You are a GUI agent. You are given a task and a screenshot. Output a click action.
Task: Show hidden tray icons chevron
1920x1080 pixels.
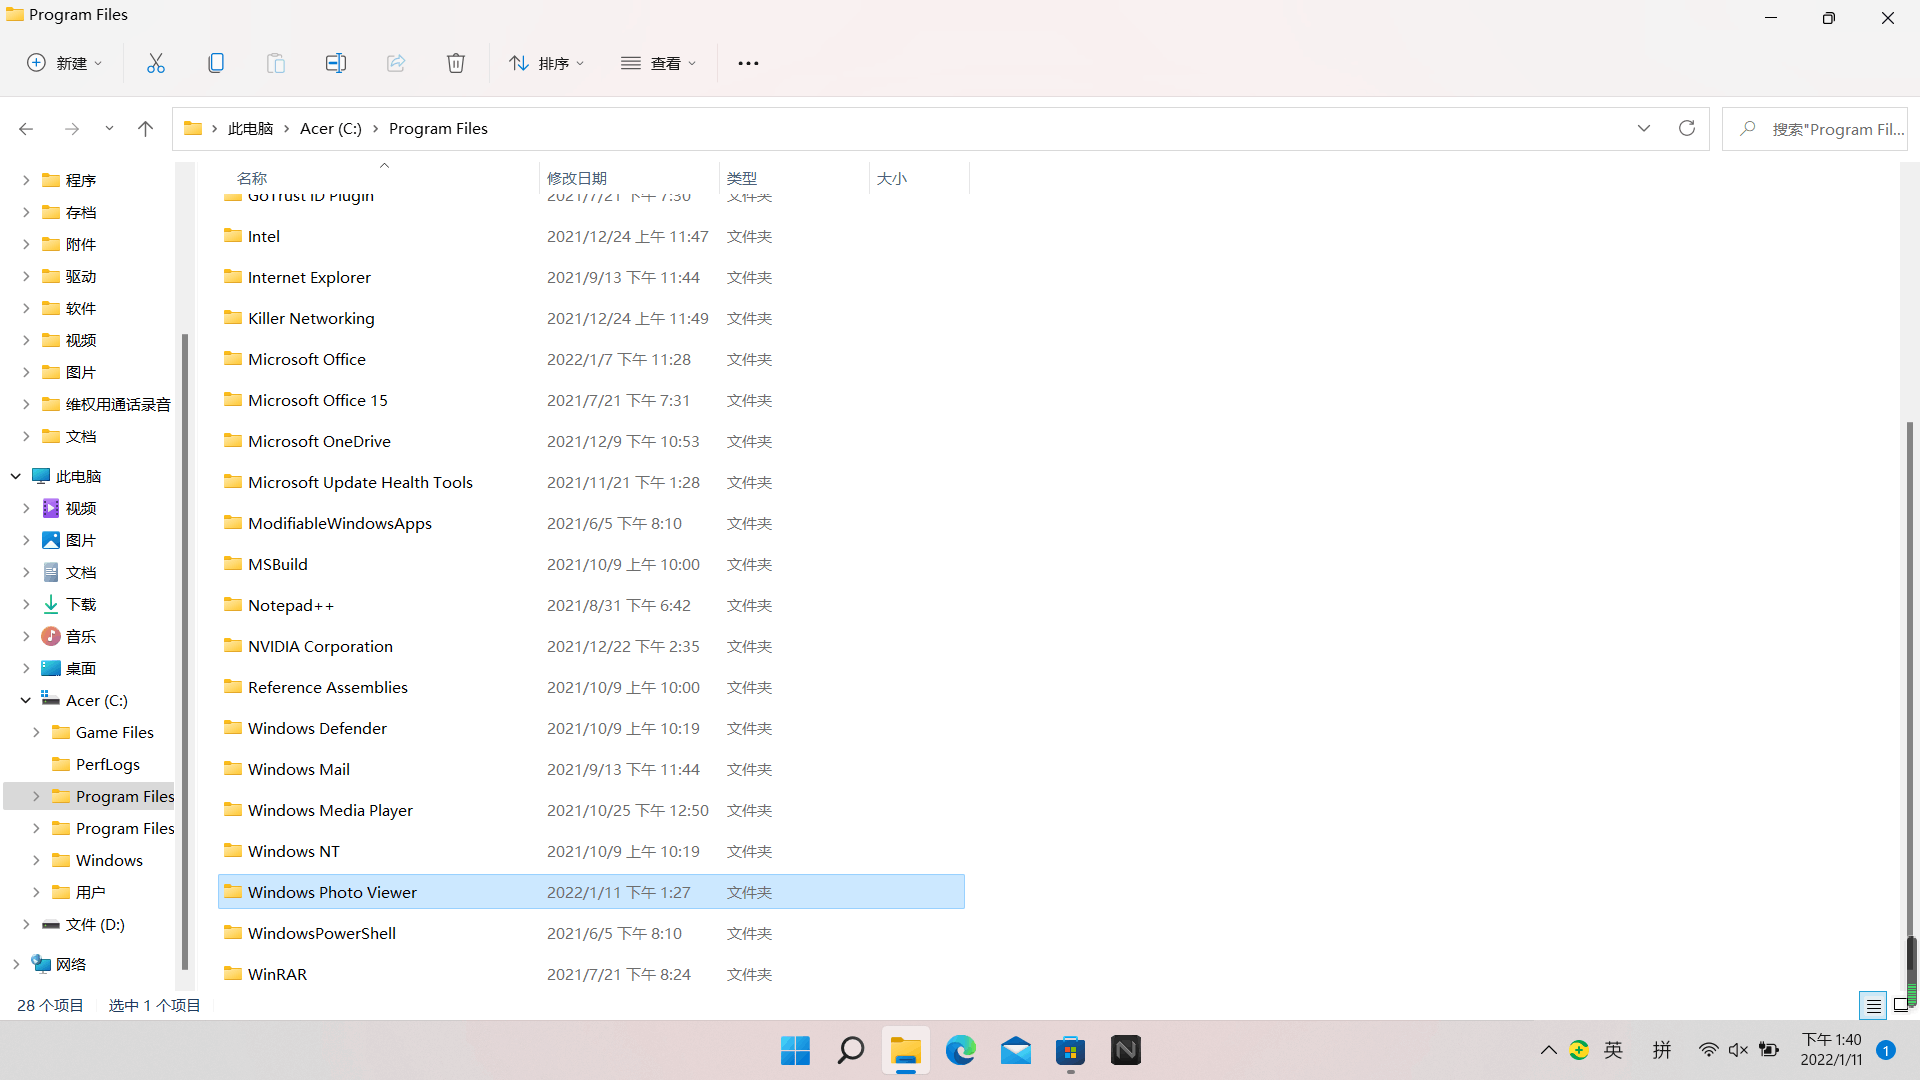[1549, 1050]
